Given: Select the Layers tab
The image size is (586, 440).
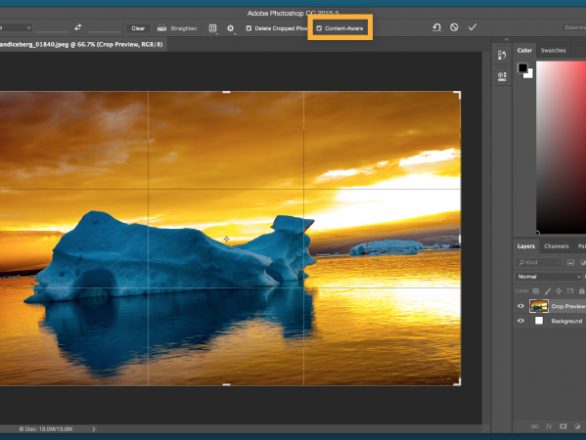Looking at the screenshot, I should (x=526, y=246).
